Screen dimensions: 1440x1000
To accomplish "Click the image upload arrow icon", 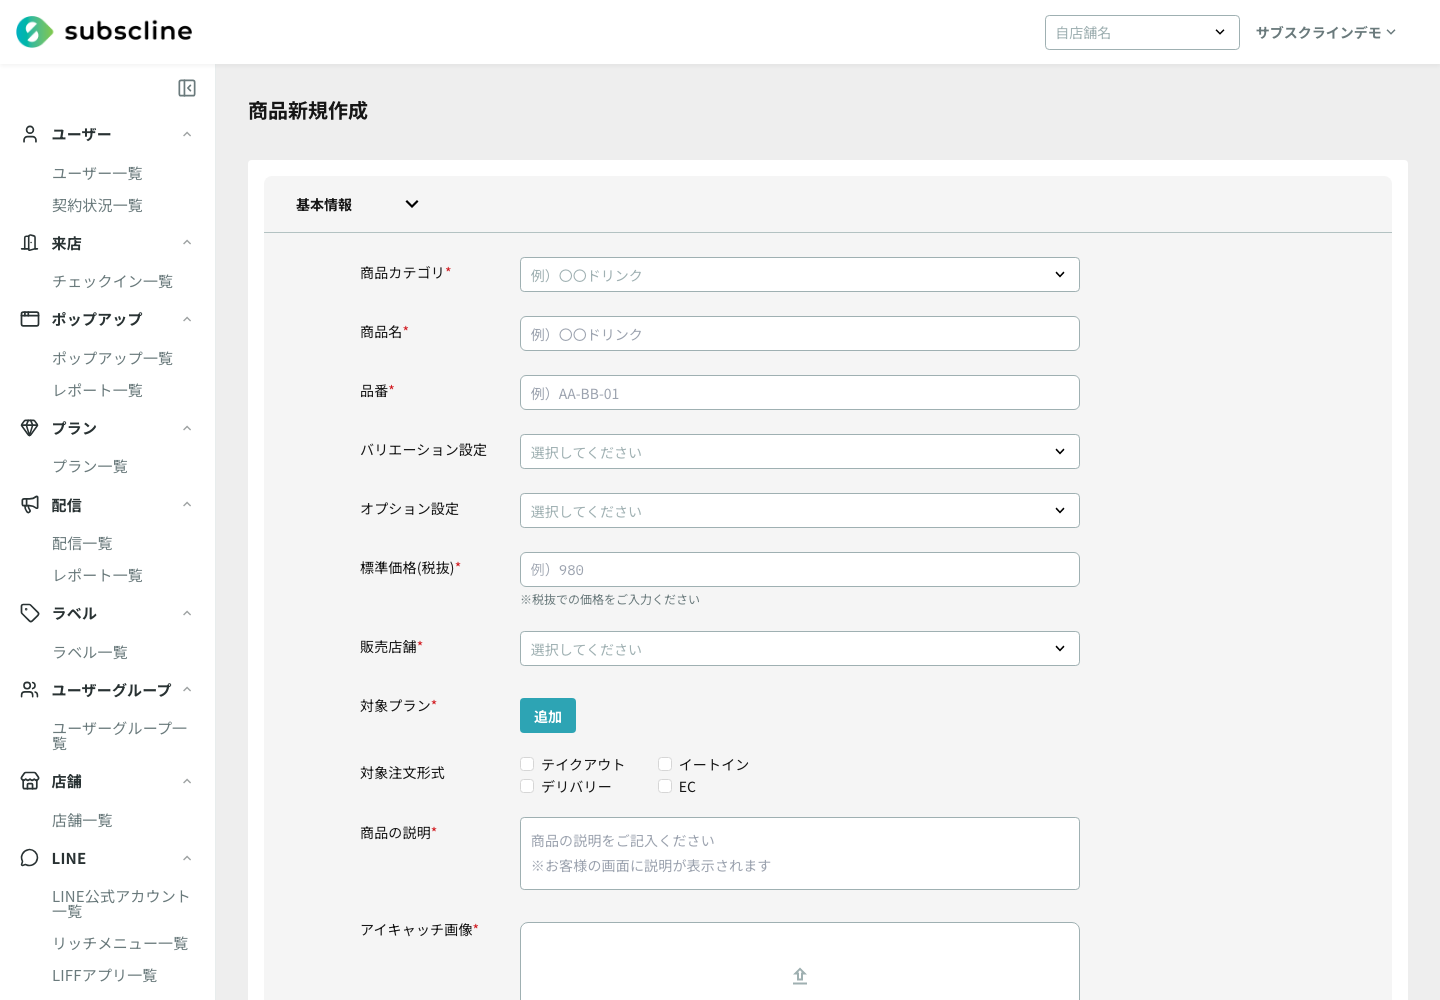I will pos(800,976).
